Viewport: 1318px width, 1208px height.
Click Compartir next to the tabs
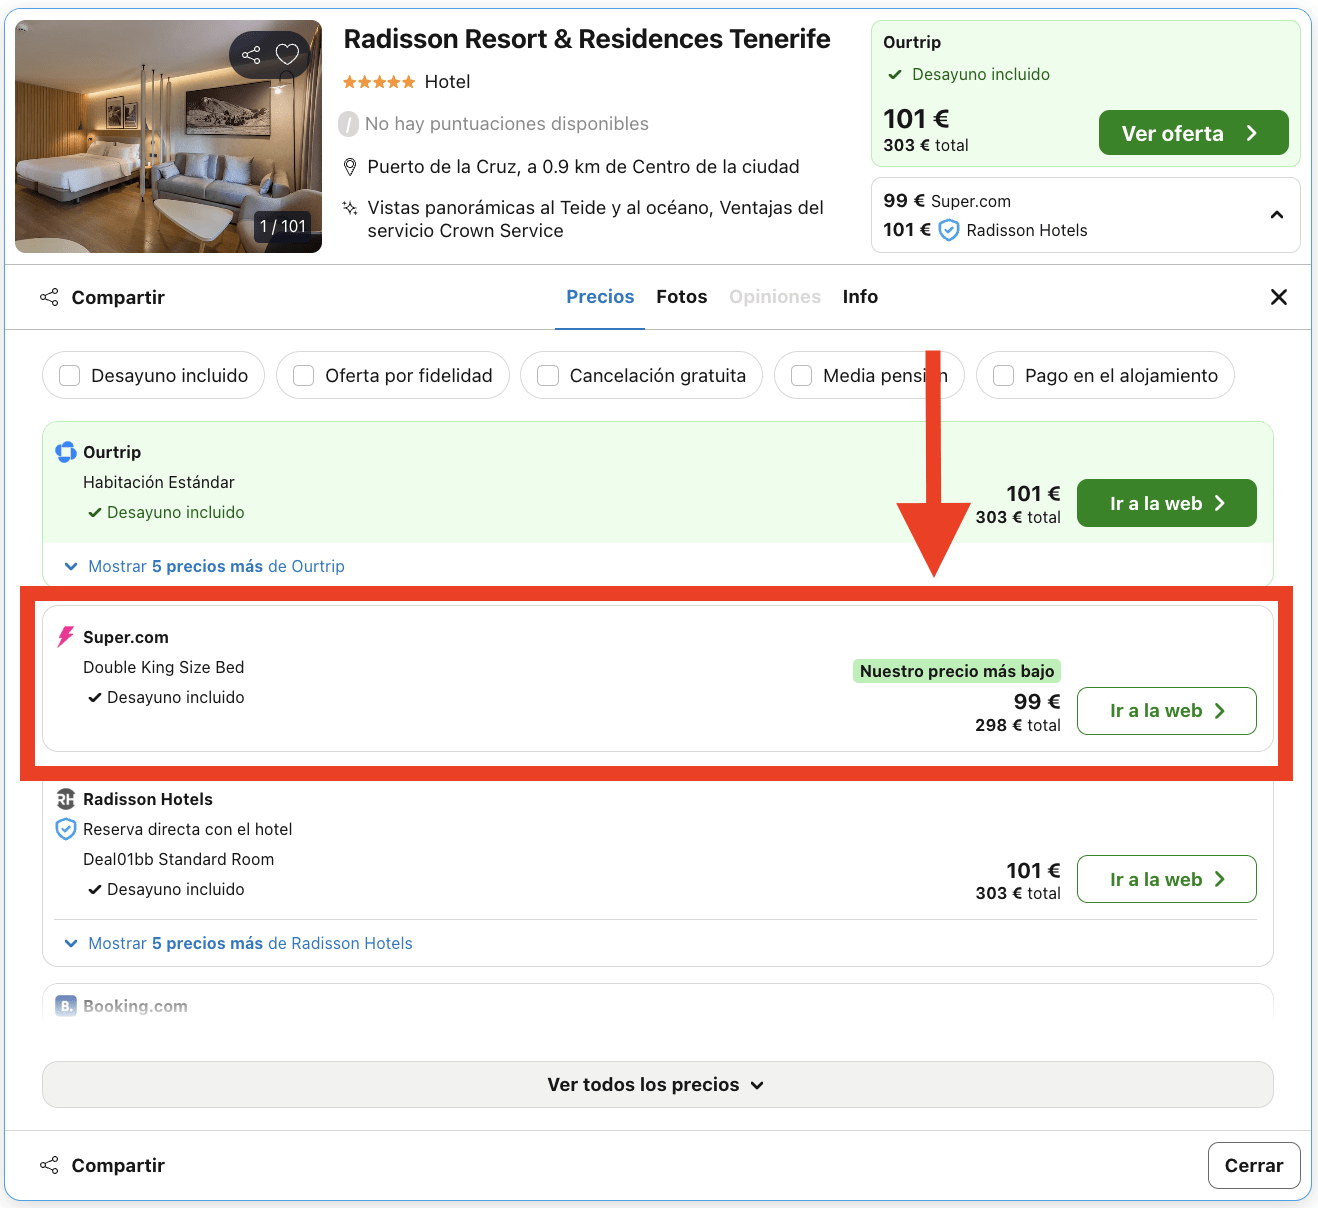tap(102, 297)
